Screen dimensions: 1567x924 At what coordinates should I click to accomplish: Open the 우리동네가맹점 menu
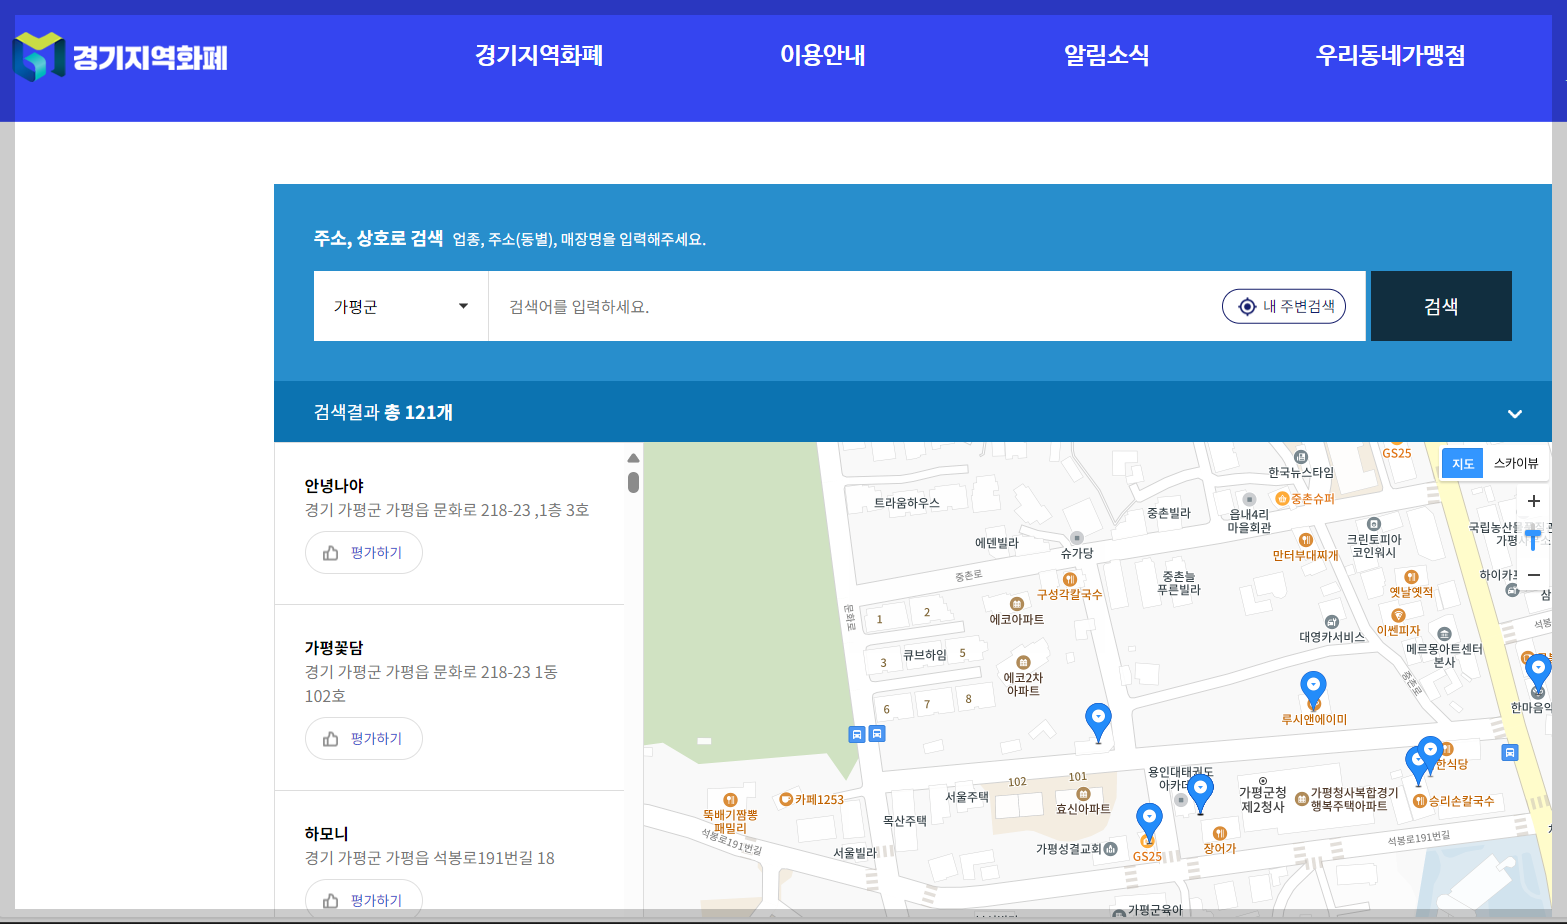pos(1392,56)
